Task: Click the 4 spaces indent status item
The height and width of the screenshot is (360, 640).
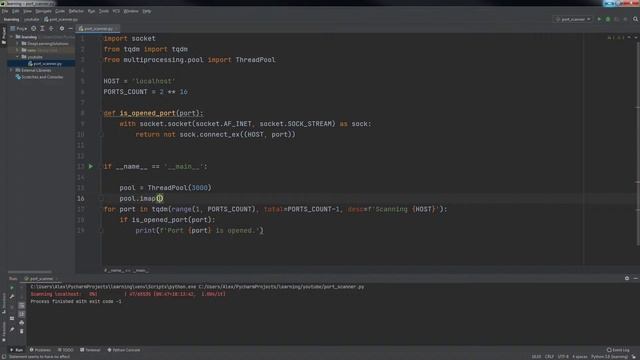Action: click(x=580, y=357)
